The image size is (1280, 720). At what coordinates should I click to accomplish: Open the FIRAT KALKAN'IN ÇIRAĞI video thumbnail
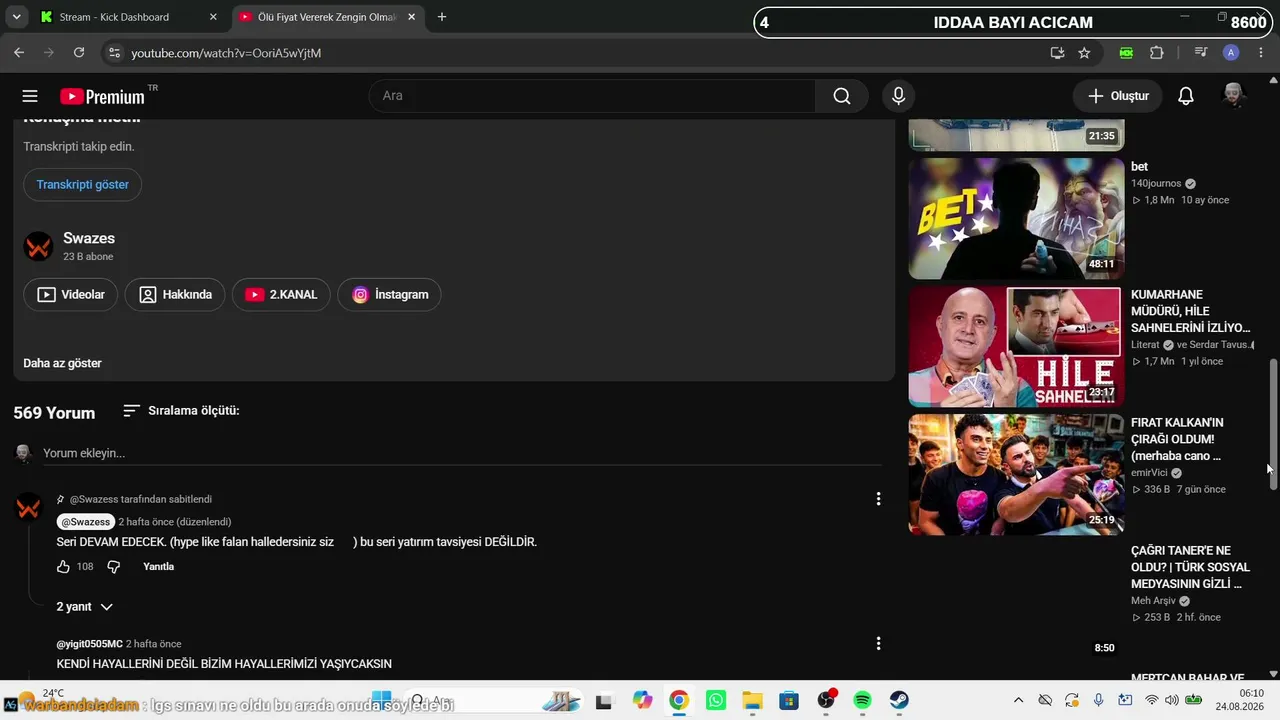click(x=1016, y=475)
